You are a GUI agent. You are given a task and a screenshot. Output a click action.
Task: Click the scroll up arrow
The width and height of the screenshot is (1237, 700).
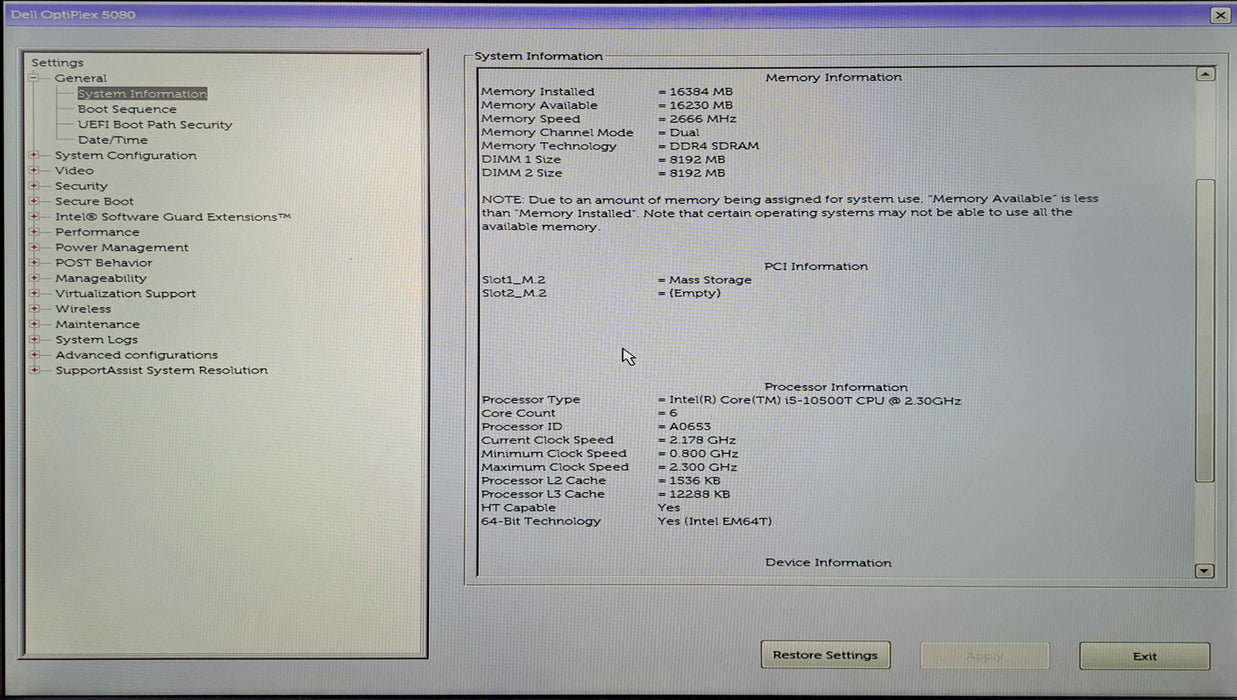coord(1205,74)
